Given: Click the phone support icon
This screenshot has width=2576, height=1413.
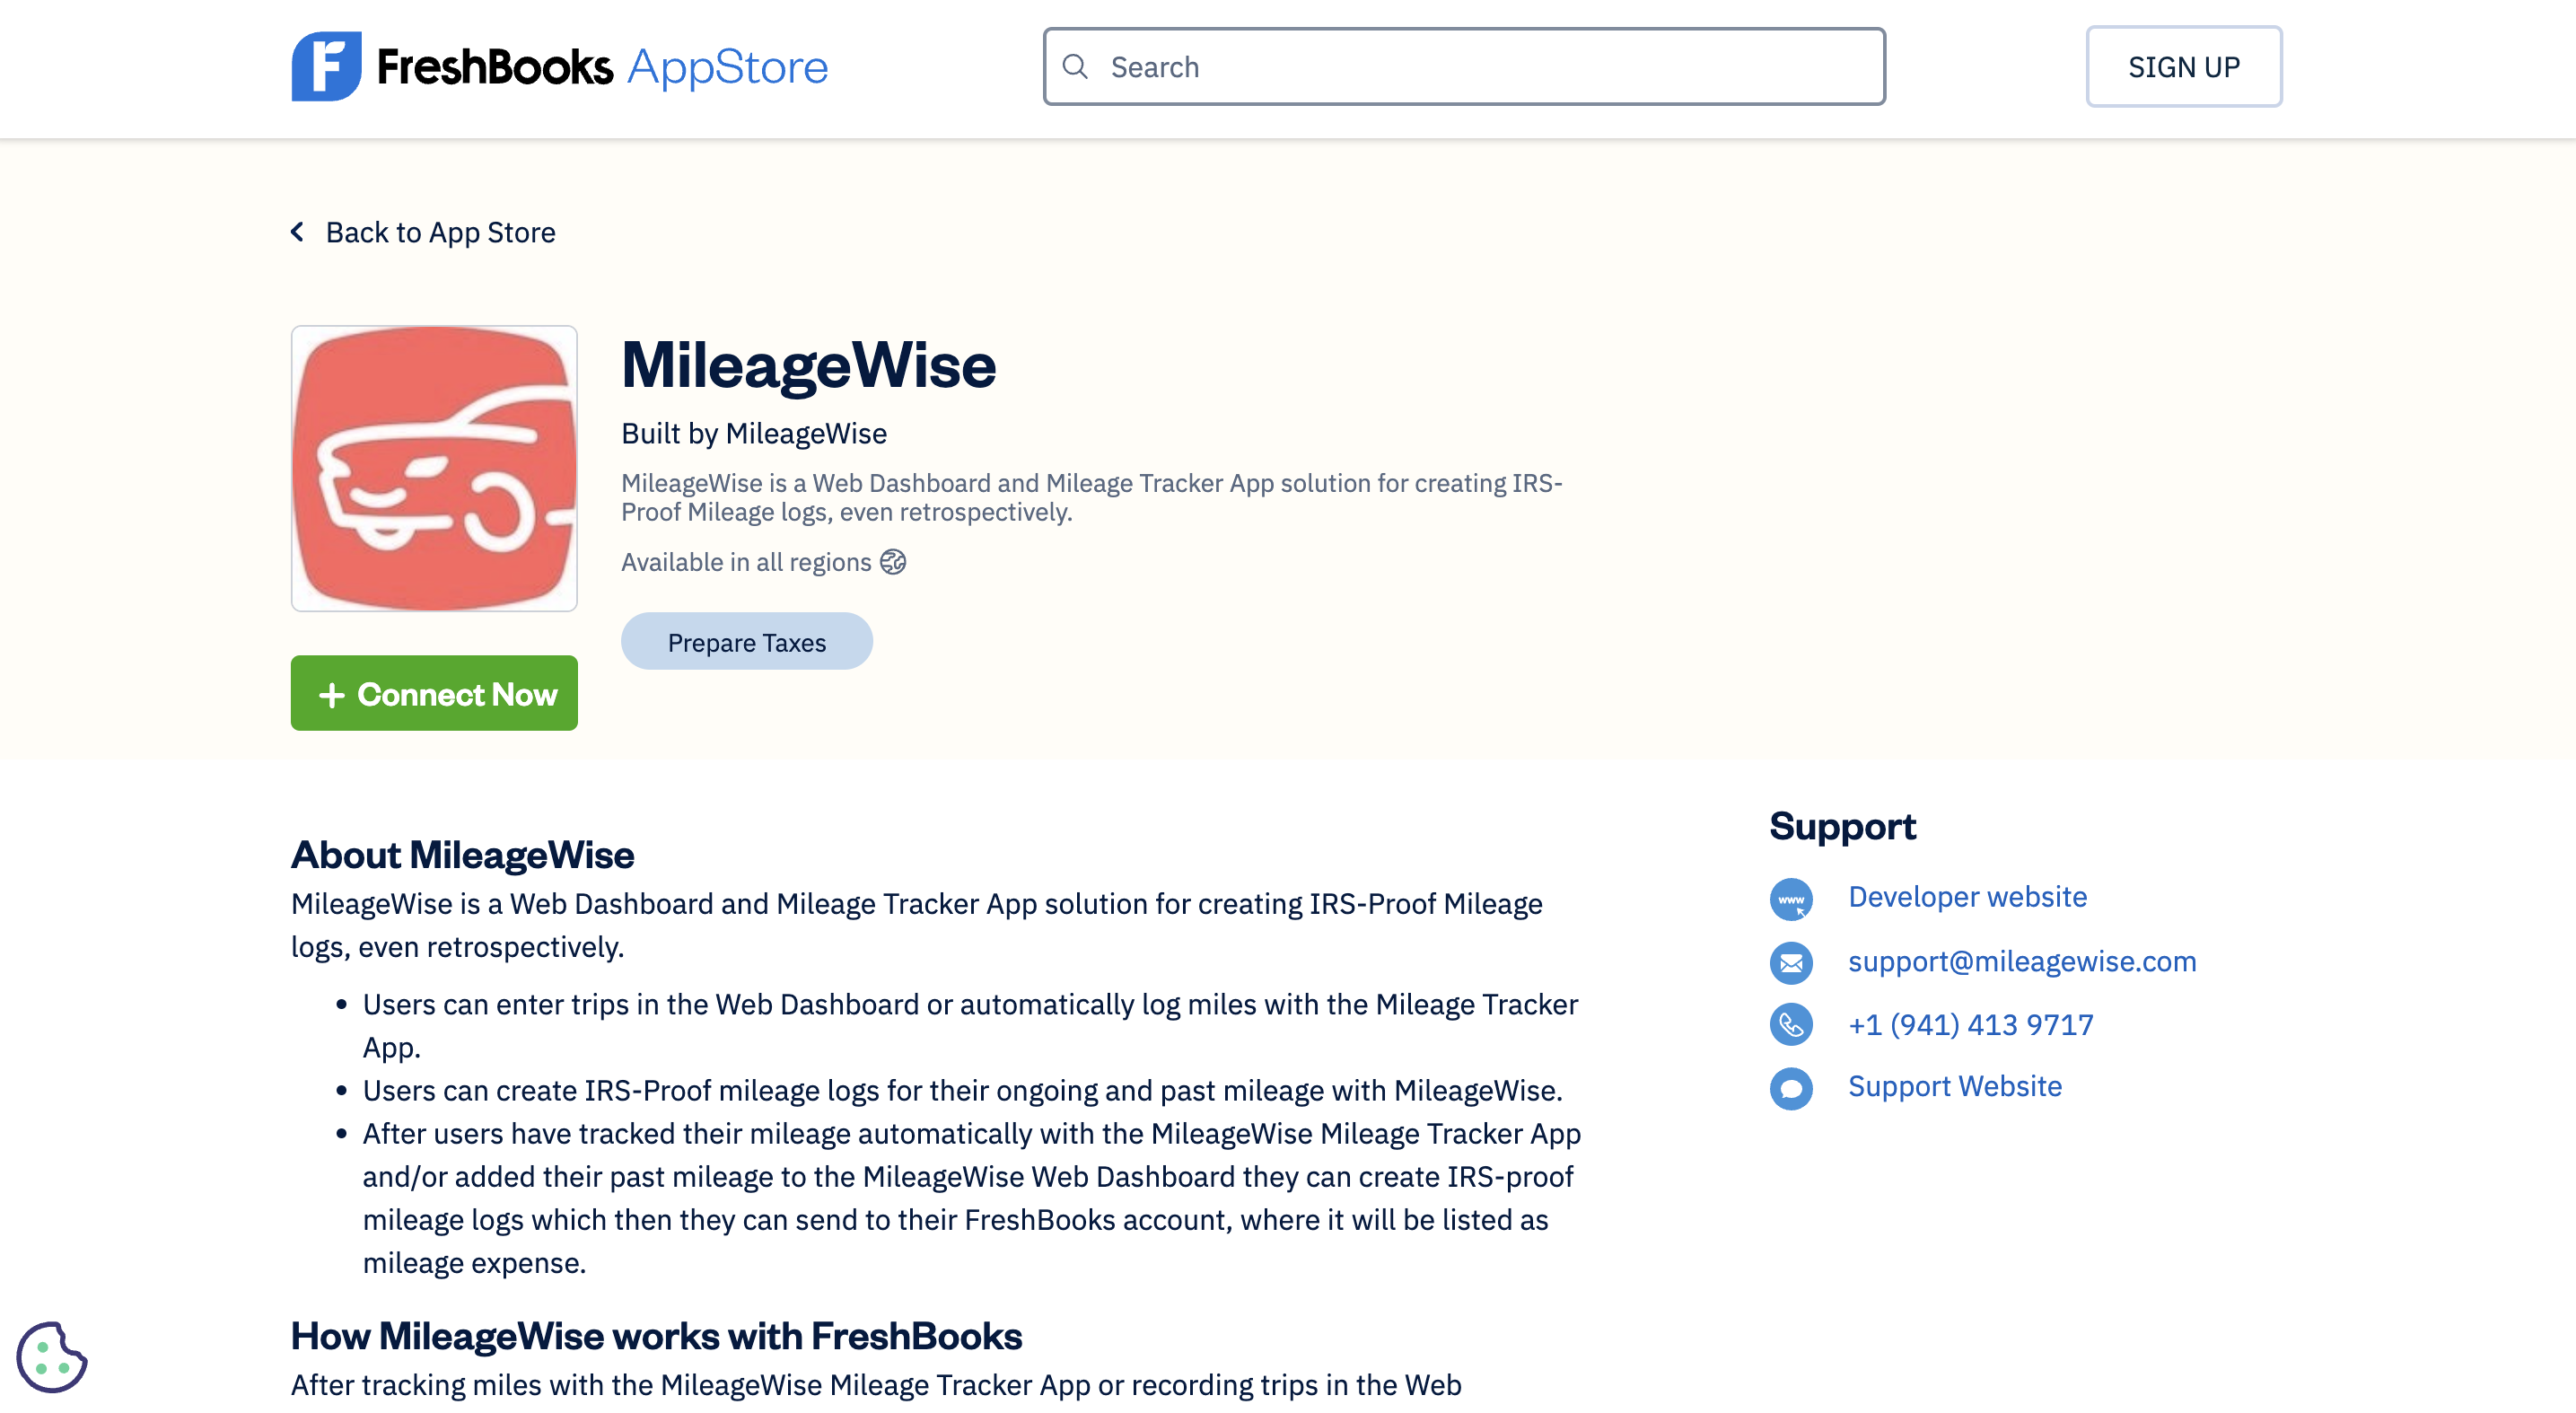Looking at the screenshot, I should (1792, 1025).
